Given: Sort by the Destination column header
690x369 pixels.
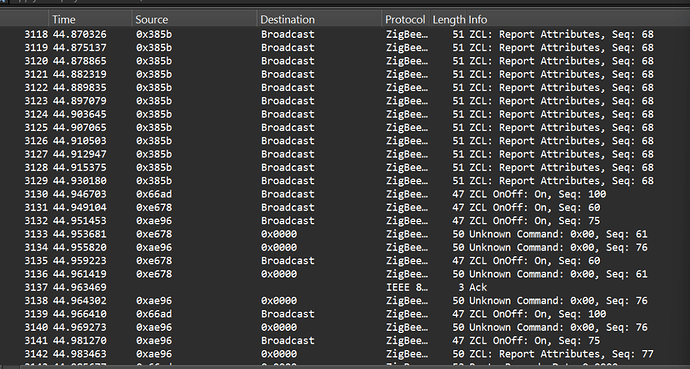Looking at the screenshot, I should coord(319,19).
